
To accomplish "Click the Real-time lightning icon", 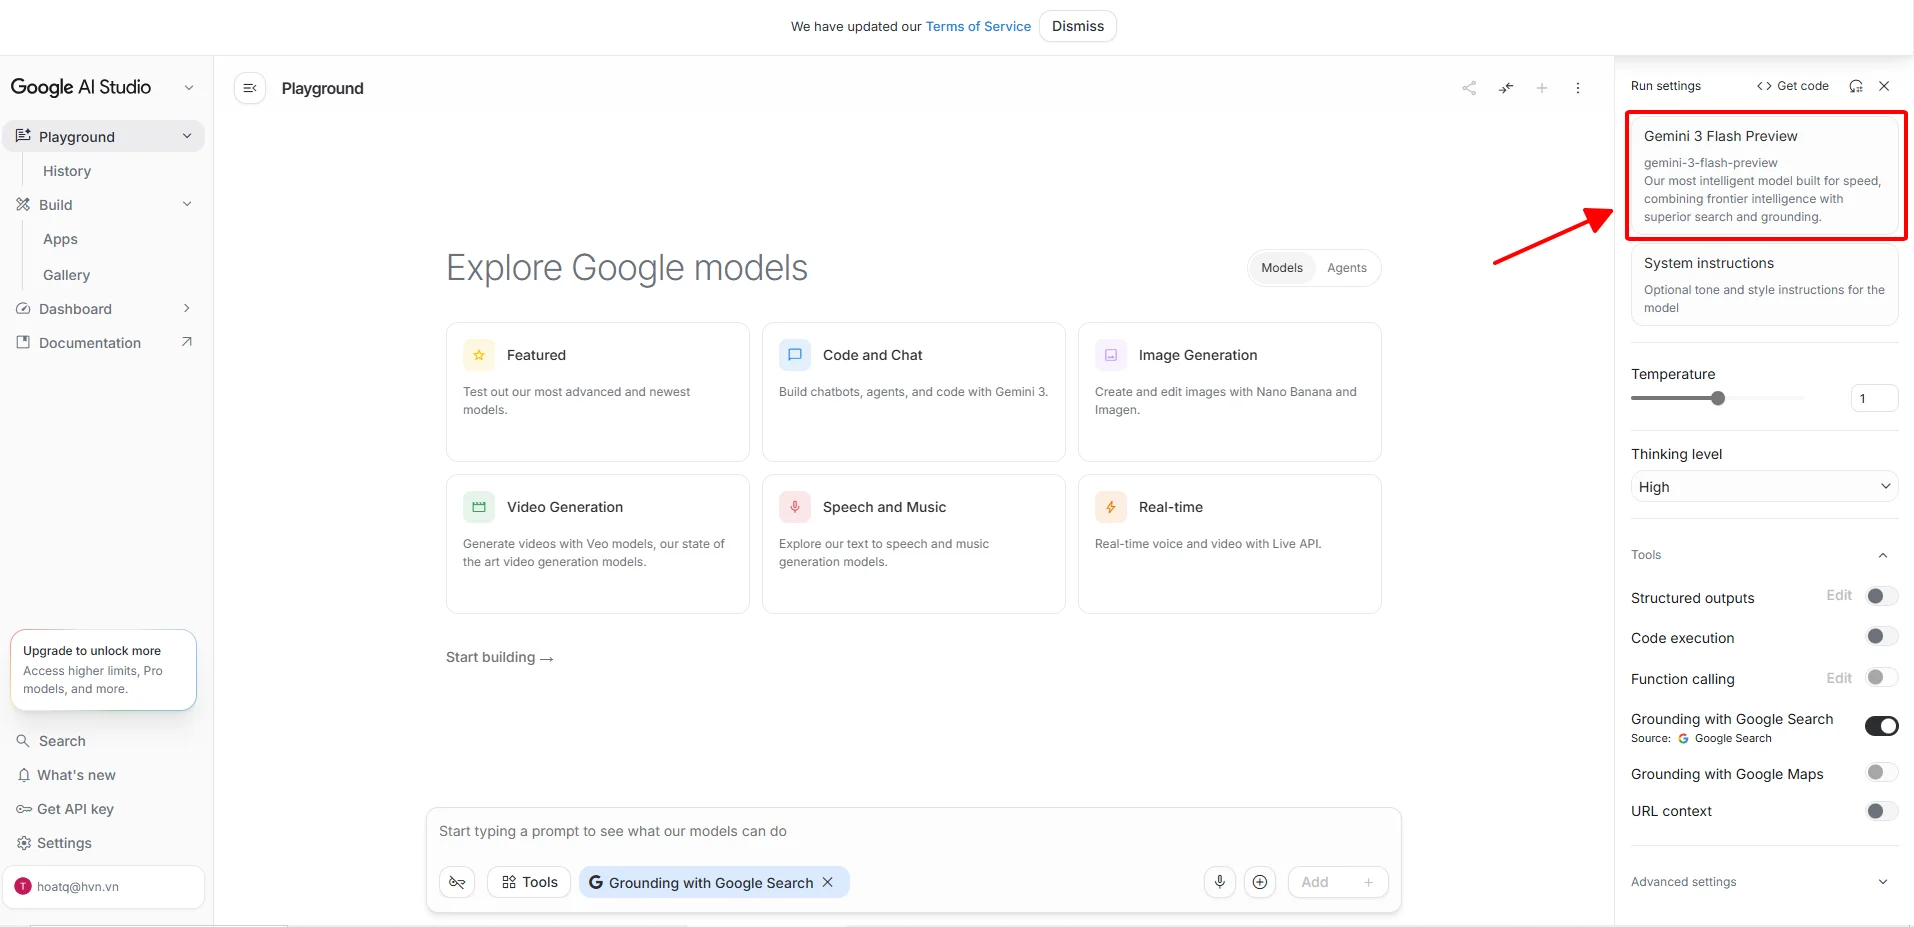I will 1111,507.
